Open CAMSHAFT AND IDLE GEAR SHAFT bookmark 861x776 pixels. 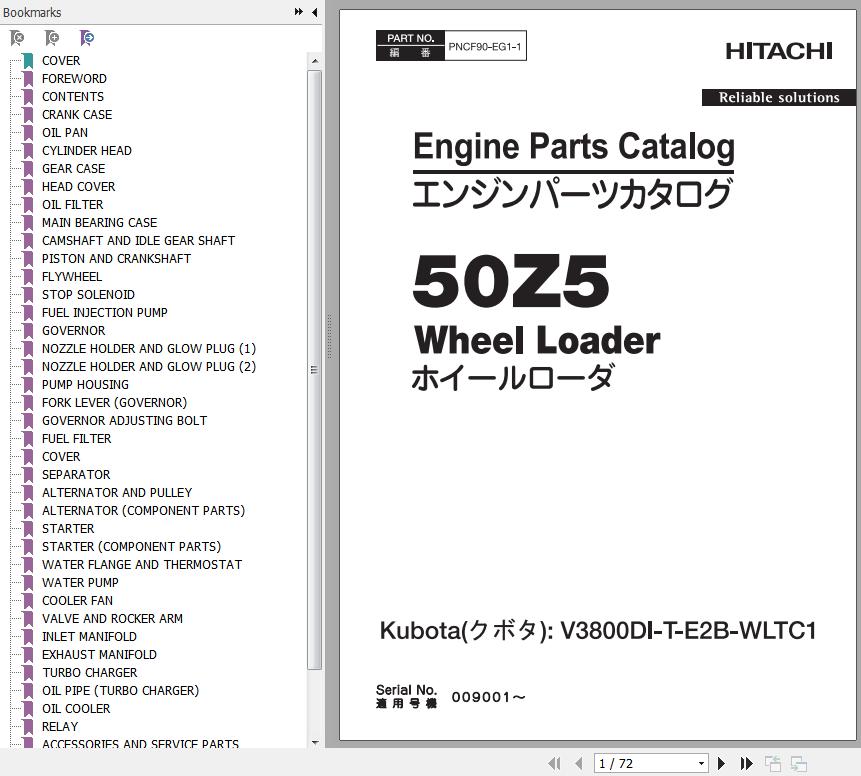(x=138, y=241)
